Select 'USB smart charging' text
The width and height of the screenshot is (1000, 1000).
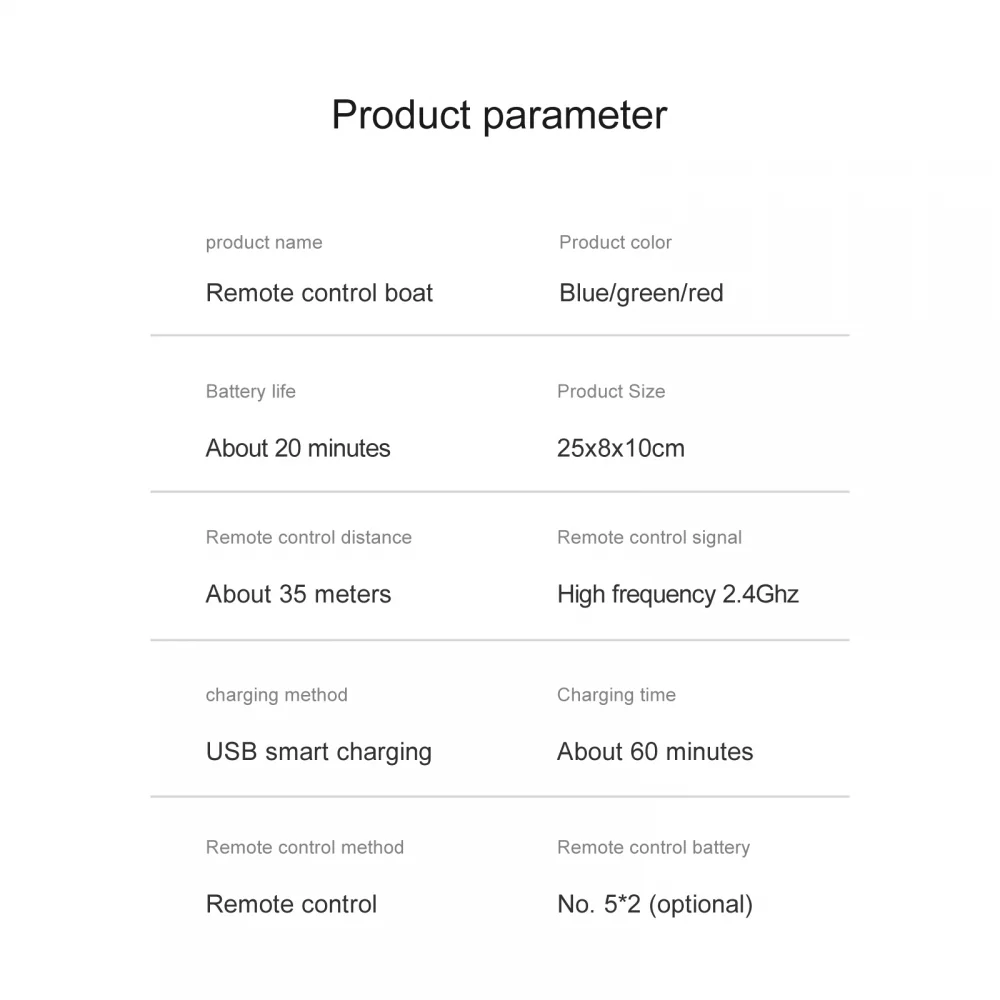319,752
